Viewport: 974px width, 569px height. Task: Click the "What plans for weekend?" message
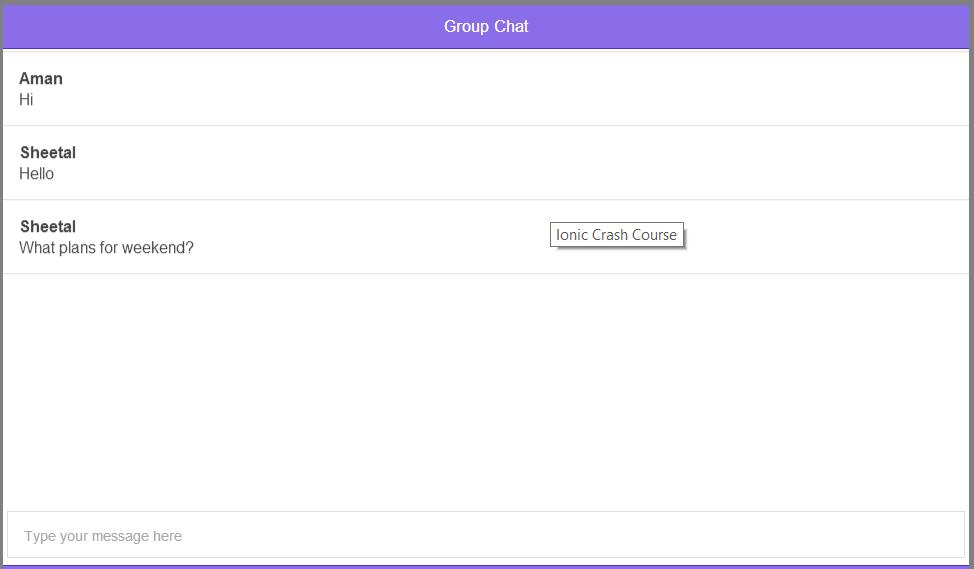106,248
